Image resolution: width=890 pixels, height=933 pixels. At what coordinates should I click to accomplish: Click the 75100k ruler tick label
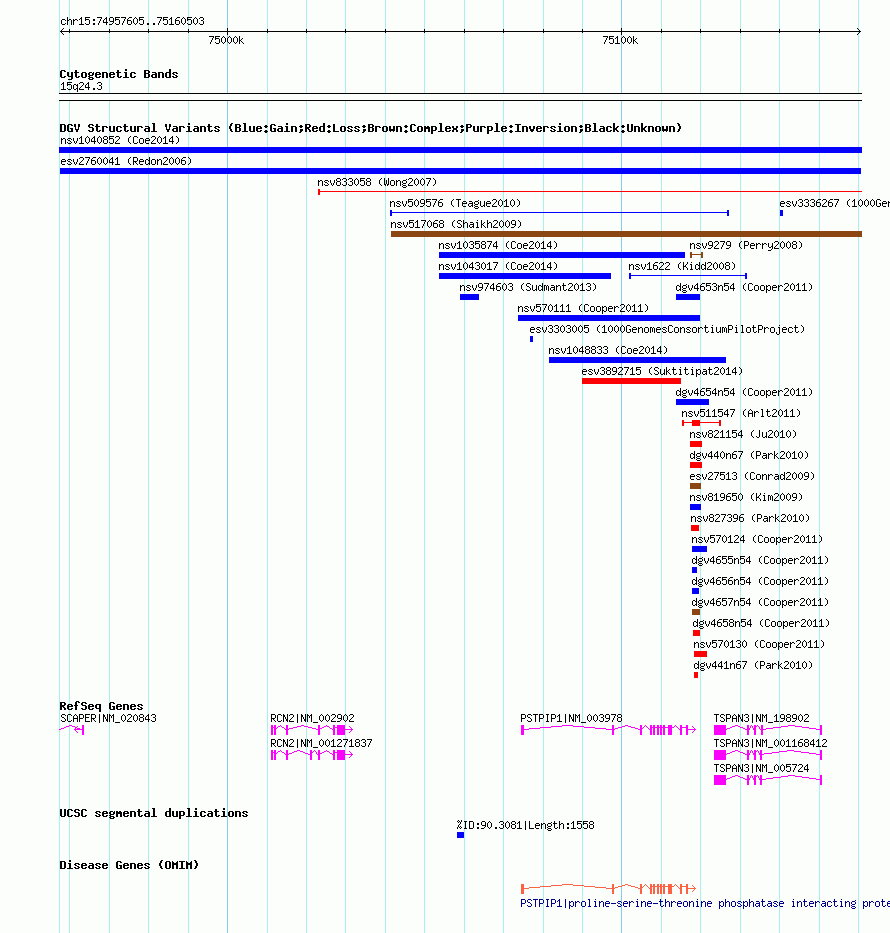620,40
